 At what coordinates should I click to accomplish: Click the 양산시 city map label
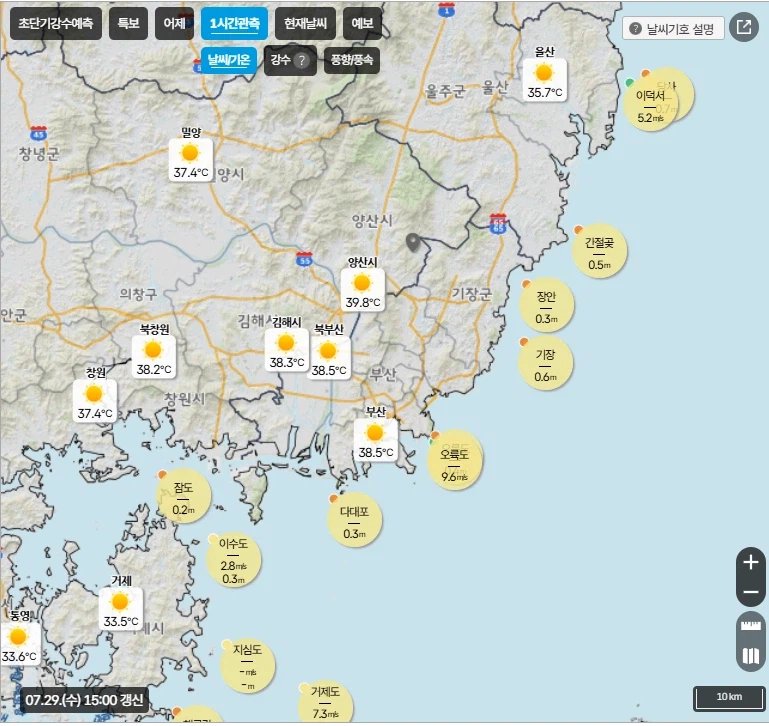pyautogui.click(x=372, y=221)
